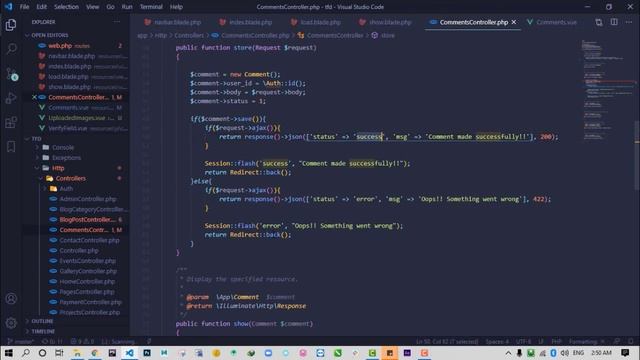Image resolution: width=640 pixels, height=360 pixels.
Task: Click the master git branch indicator
Action: [x=21, y=342]
